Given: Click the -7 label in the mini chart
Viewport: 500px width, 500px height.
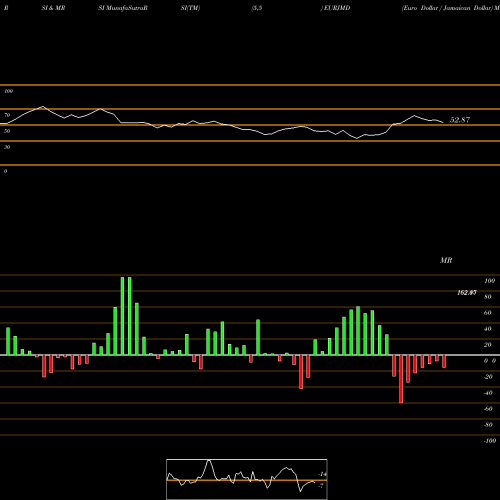Looking at the screenshot, I should (x=321, y=486).
